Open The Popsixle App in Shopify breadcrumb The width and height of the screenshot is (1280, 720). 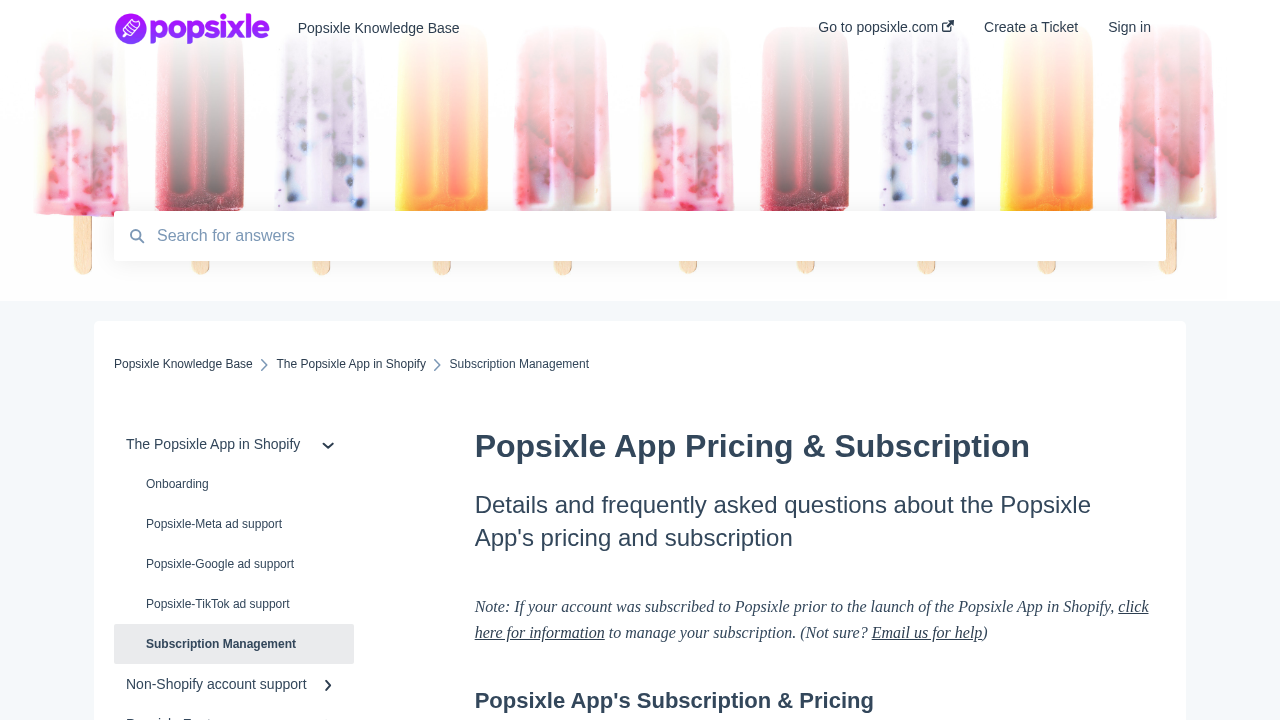pyautogui.click(x=351, y=364)
